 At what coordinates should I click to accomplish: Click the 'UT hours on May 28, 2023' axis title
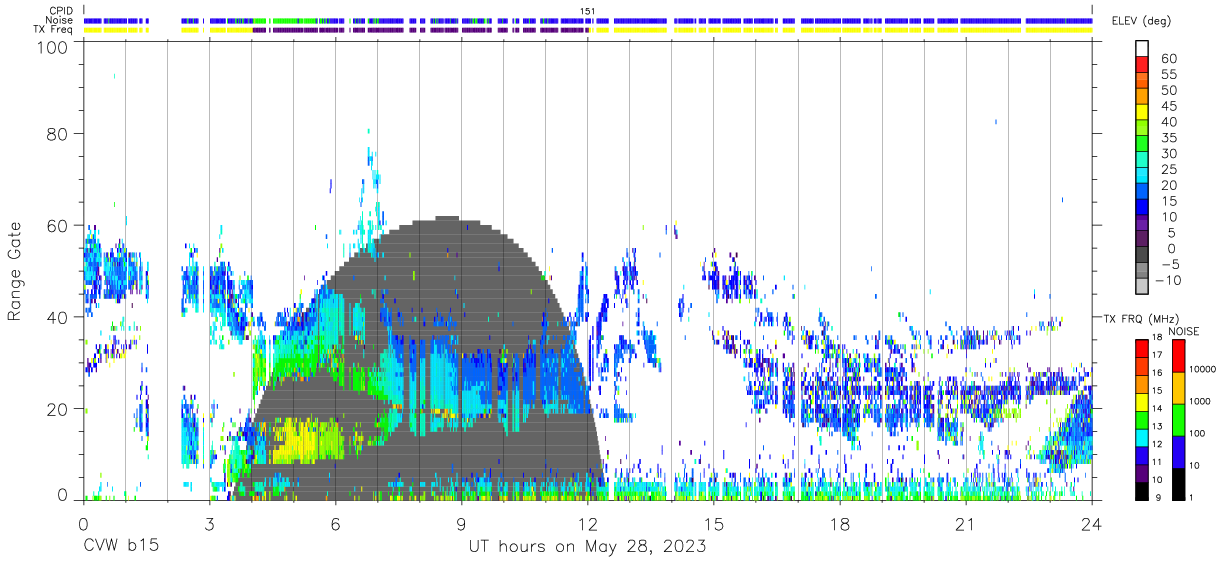click(588, 547)
